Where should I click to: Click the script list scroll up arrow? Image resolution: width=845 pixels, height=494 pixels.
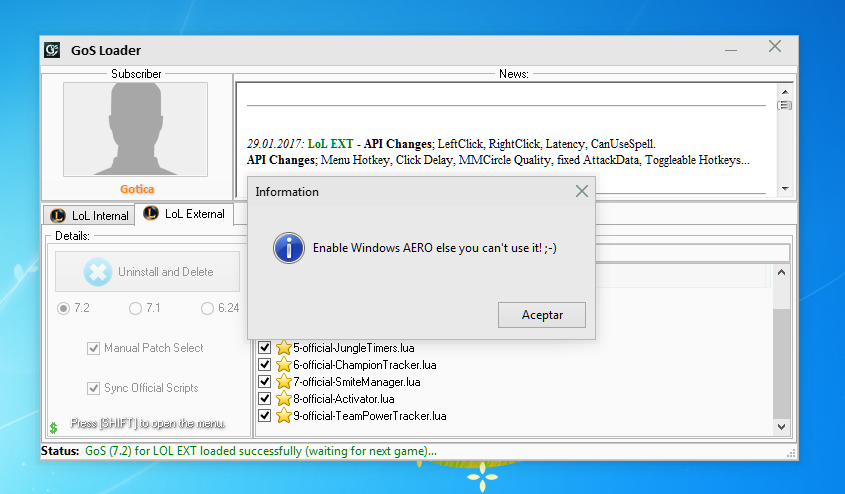[x=781, y=272]
